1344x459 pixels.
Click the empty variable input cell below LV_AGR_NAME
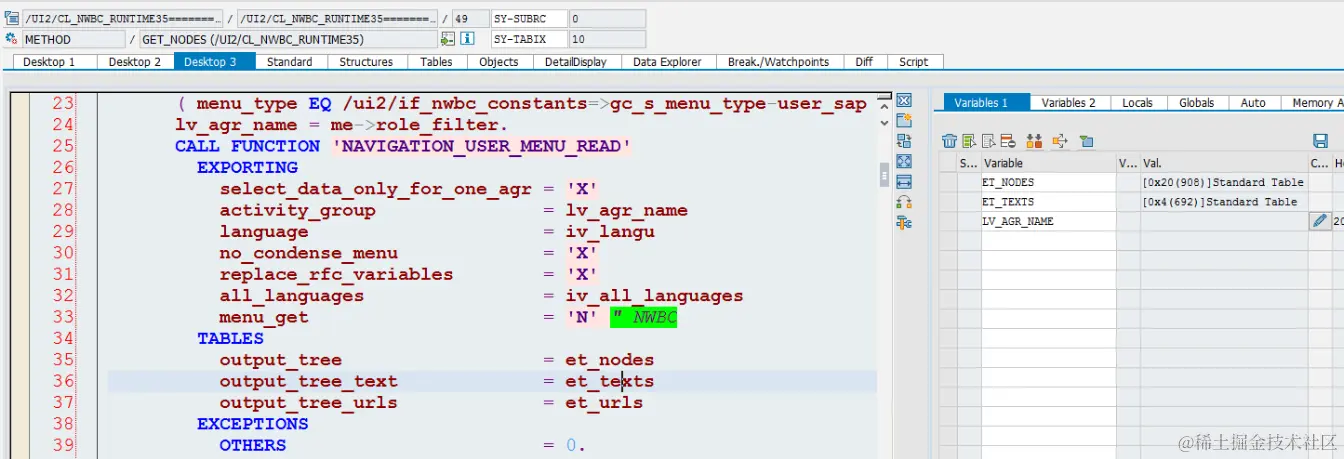pos(1048,241)
